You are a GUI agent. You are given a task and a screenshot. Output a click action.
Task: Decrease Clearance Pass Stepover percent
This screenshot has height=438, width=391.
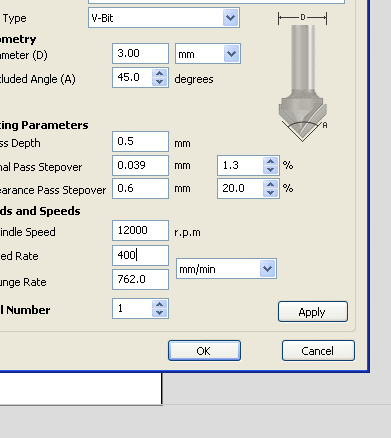pyautogui.click(x=270, y=192)
